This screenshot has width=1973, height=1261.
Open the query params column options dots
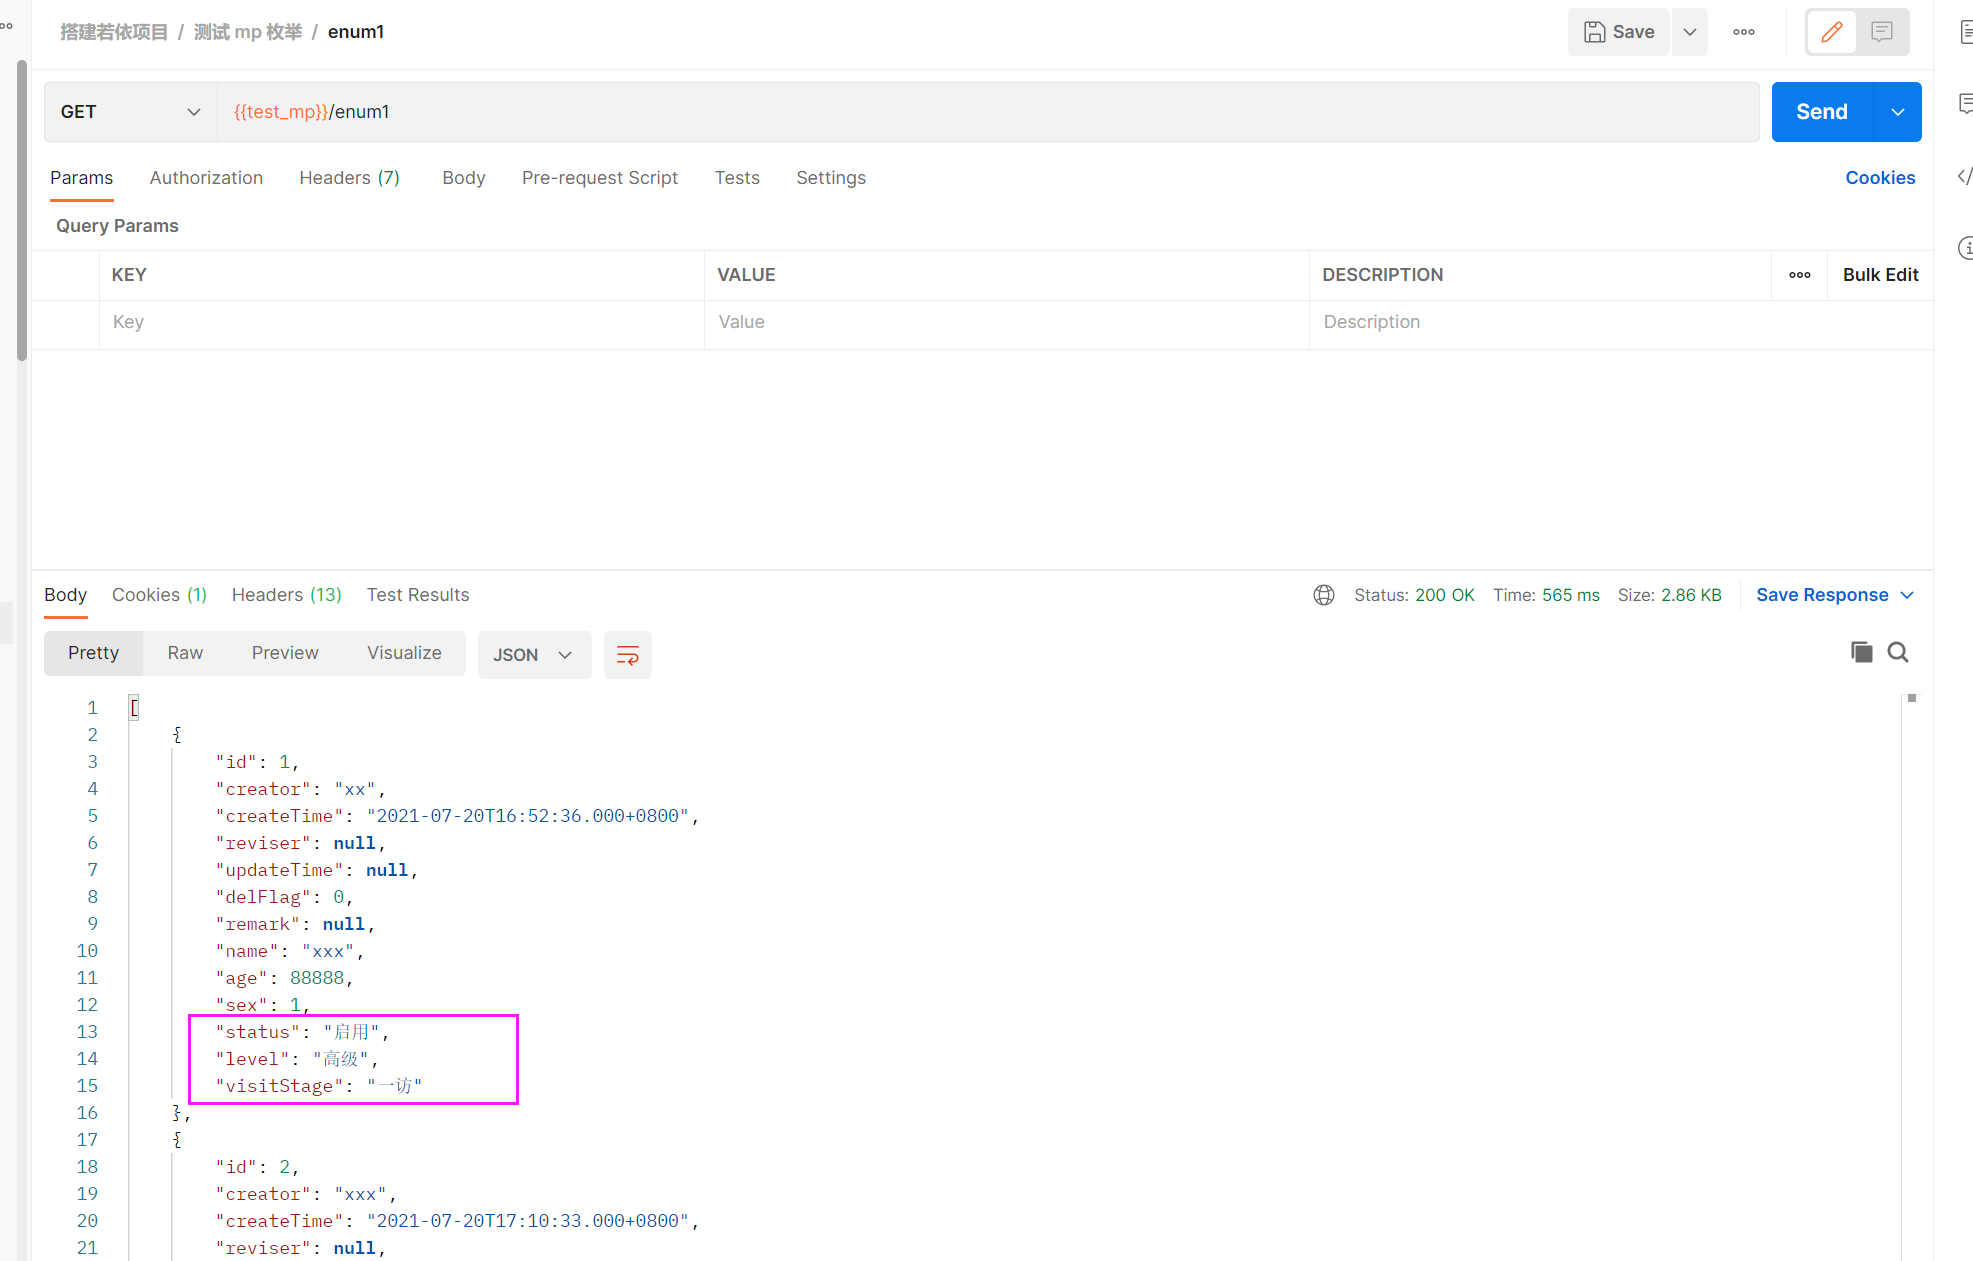coord(1800,275)
